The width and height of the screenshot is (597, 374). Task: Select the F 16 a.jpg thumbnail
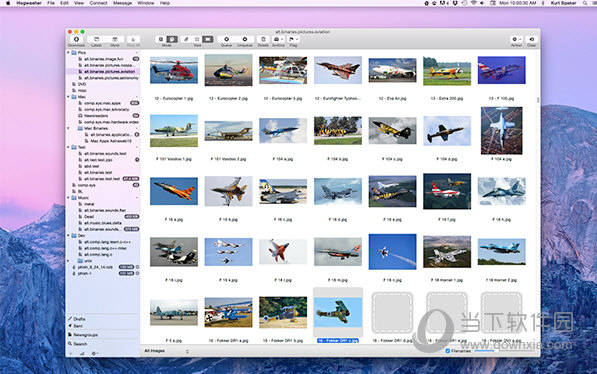click(174, 191)
